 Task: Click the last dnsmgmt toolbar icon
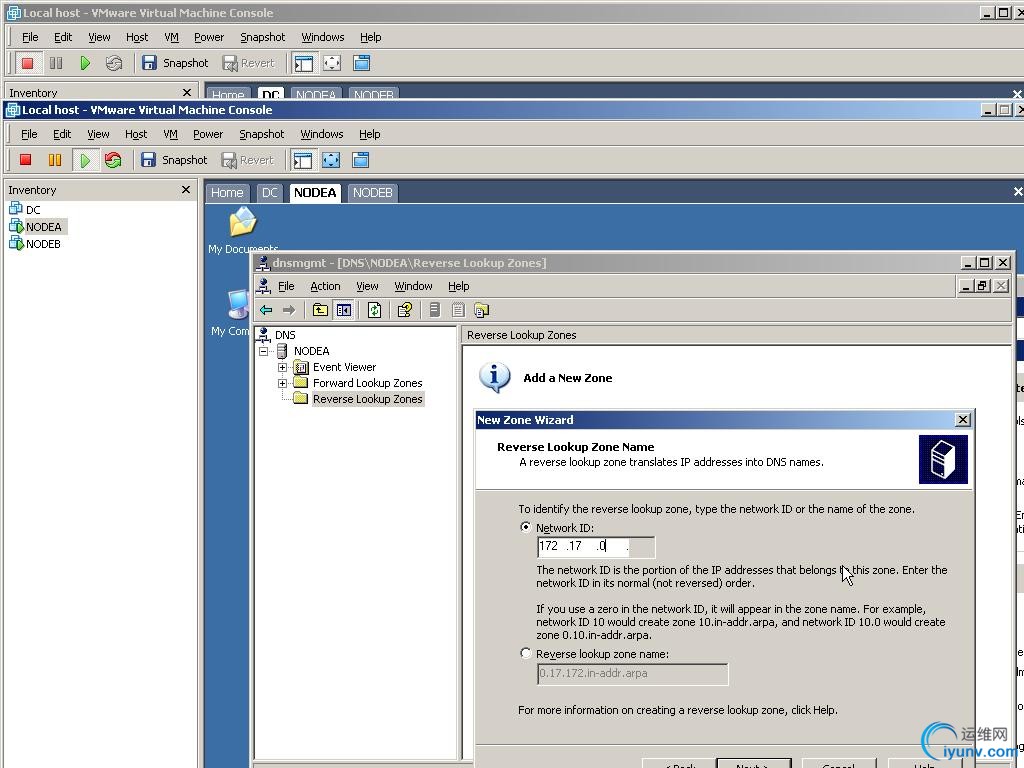482,310
